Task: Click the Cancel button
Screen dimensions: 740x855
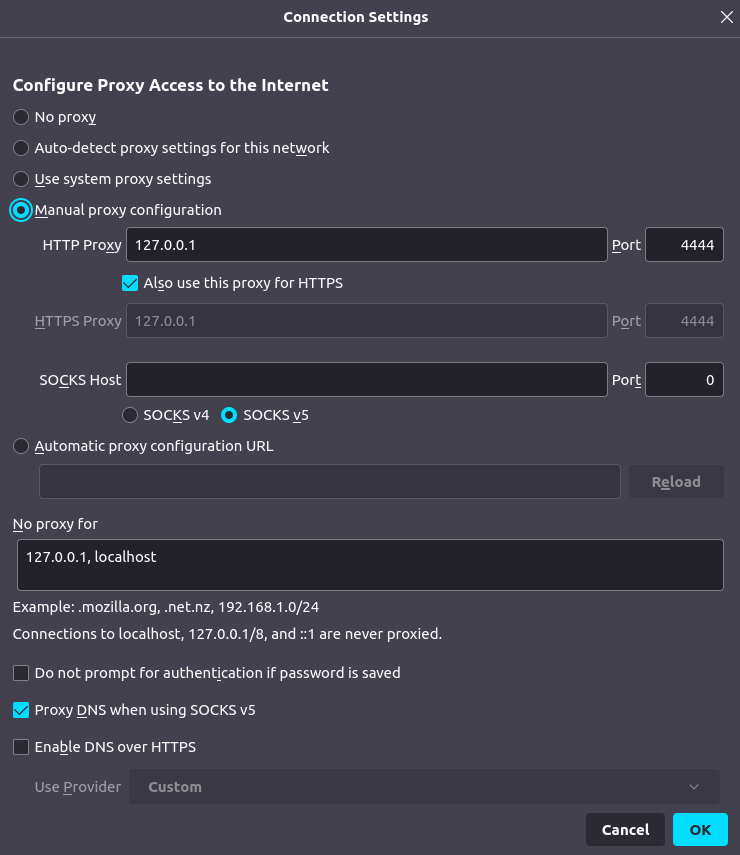Action: [625, 830]
